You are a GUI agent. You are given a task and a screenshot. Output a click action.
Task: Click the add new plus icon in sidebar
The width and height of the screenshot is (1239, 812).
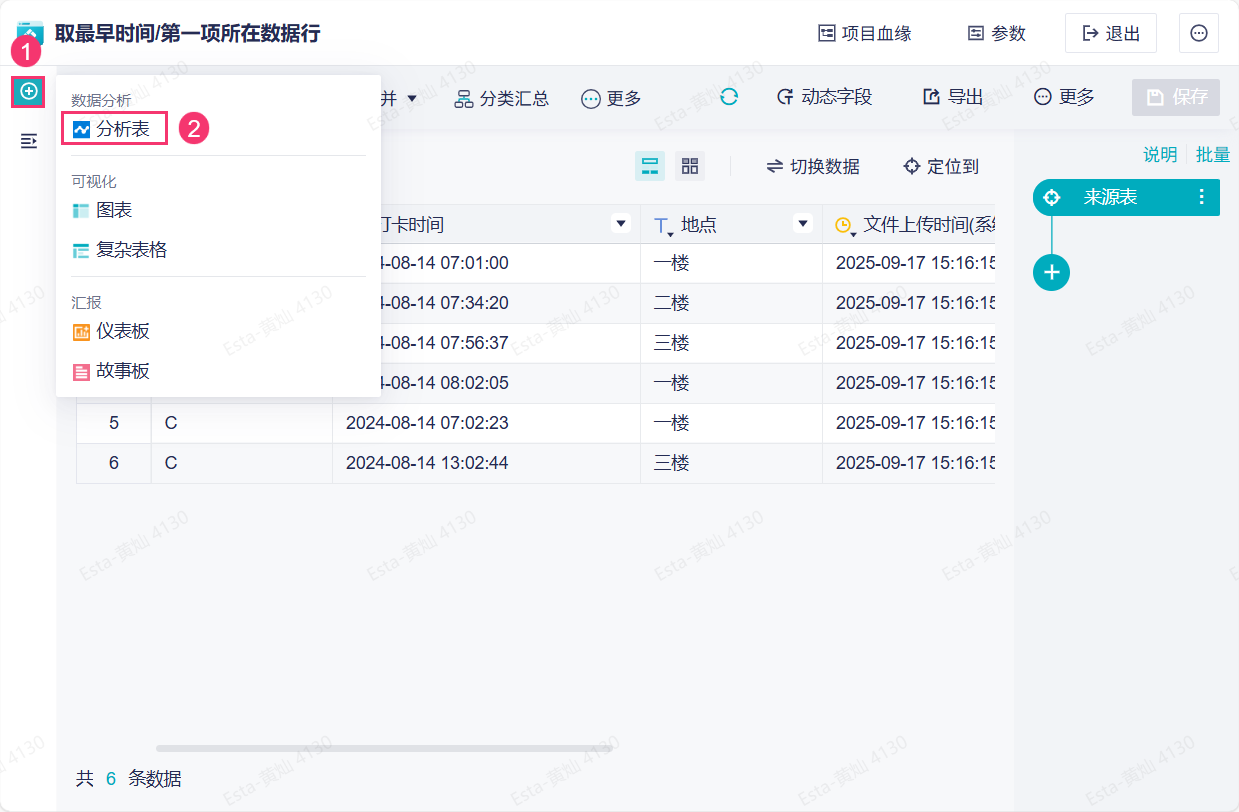(29, 92)
